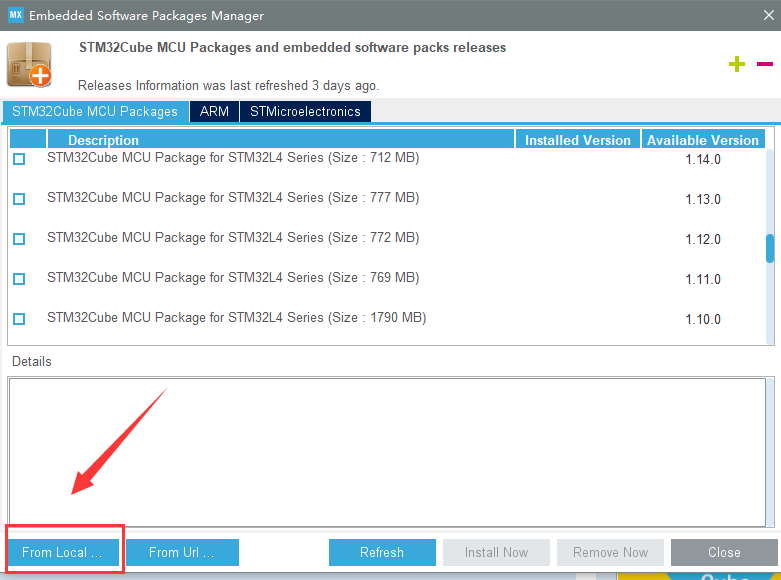The height and width of the screenshot is (580, 781).
Task: Click the package list scrollbar thumb
Action: pos(770,248)
